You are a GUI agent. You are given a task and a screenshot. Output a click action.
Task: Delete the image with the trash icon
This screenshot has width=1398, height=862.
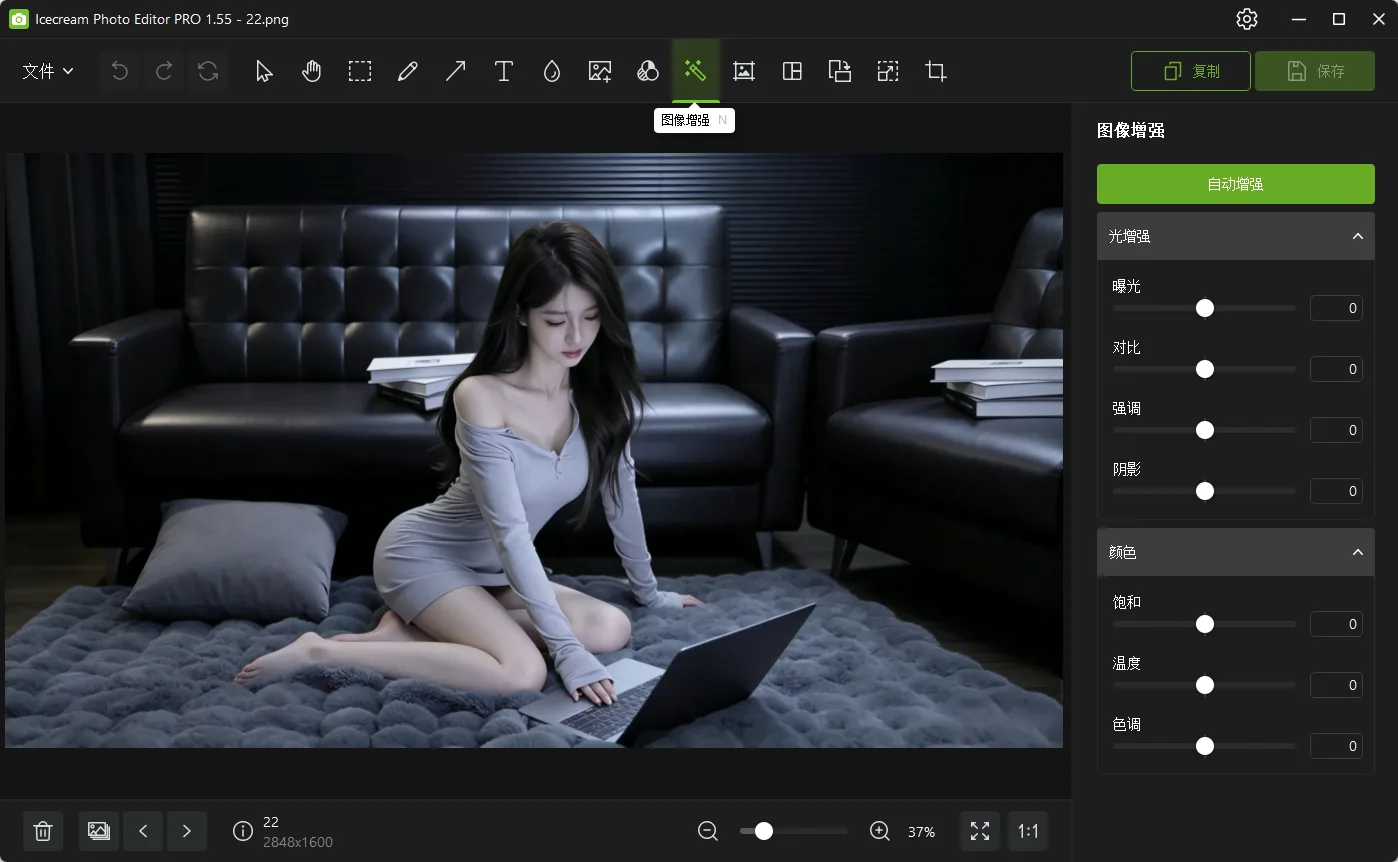43,831
